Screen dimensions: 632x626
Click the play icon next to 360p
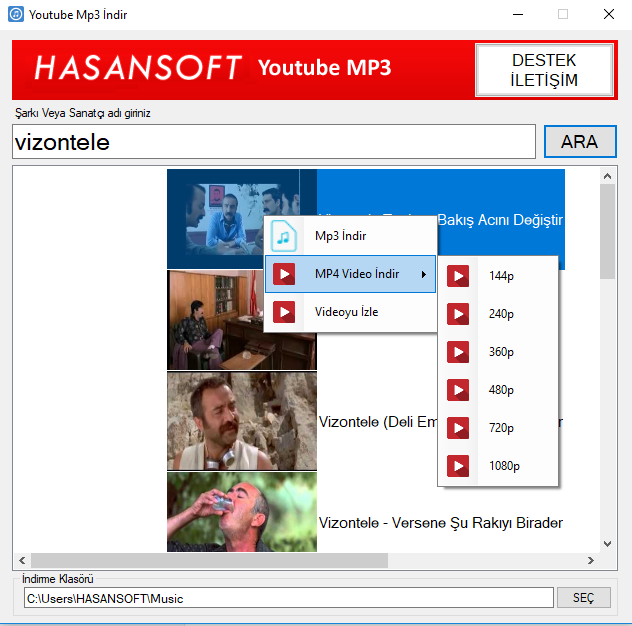(x=458, y=352)
